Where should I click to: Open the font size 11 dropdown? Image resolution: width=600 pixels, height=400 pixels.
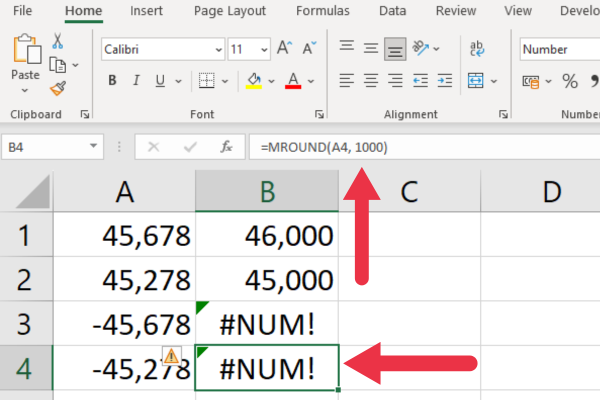point(264,49)
